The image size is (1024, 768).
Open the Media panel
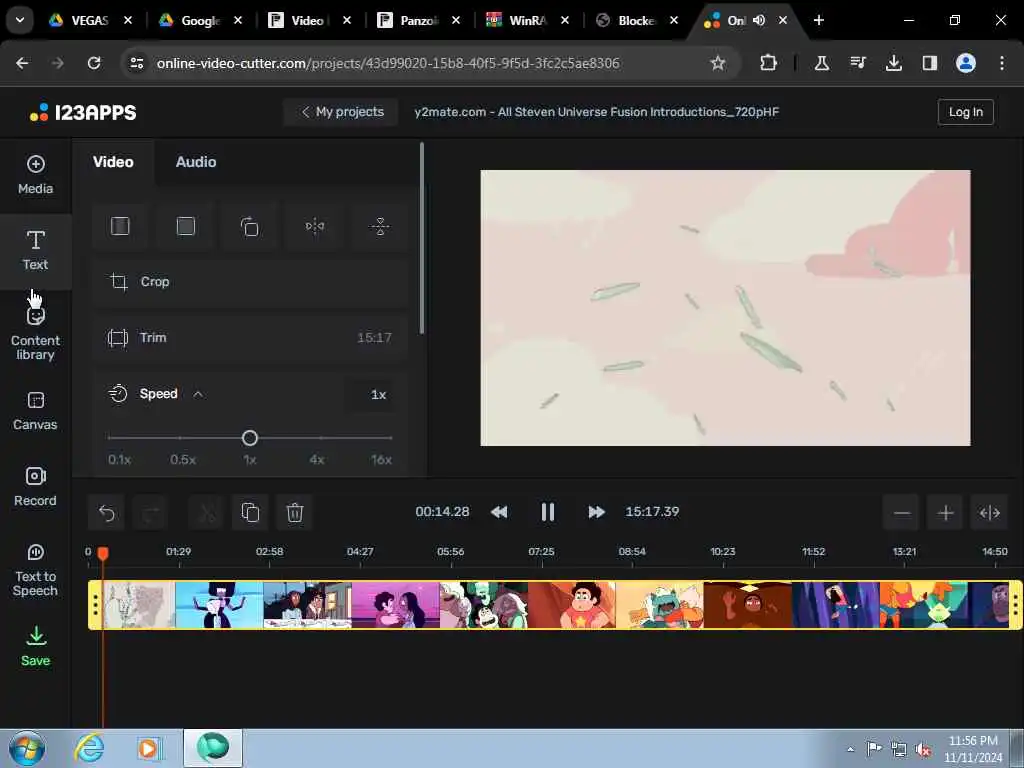(35, 175)
